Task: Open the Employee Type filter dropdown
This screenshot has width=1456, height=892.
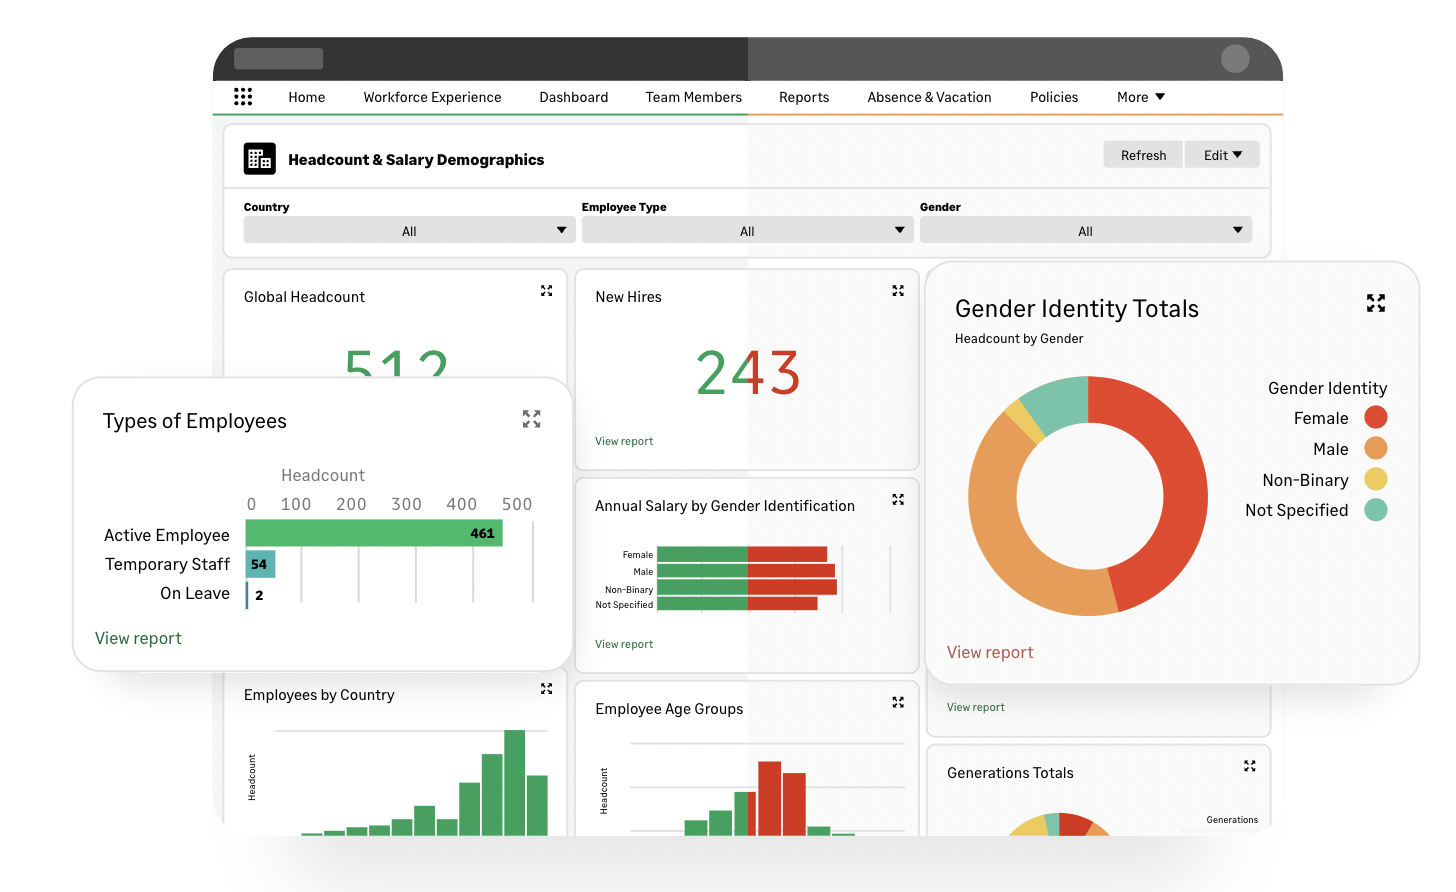Action: click(x=747, y=230)
